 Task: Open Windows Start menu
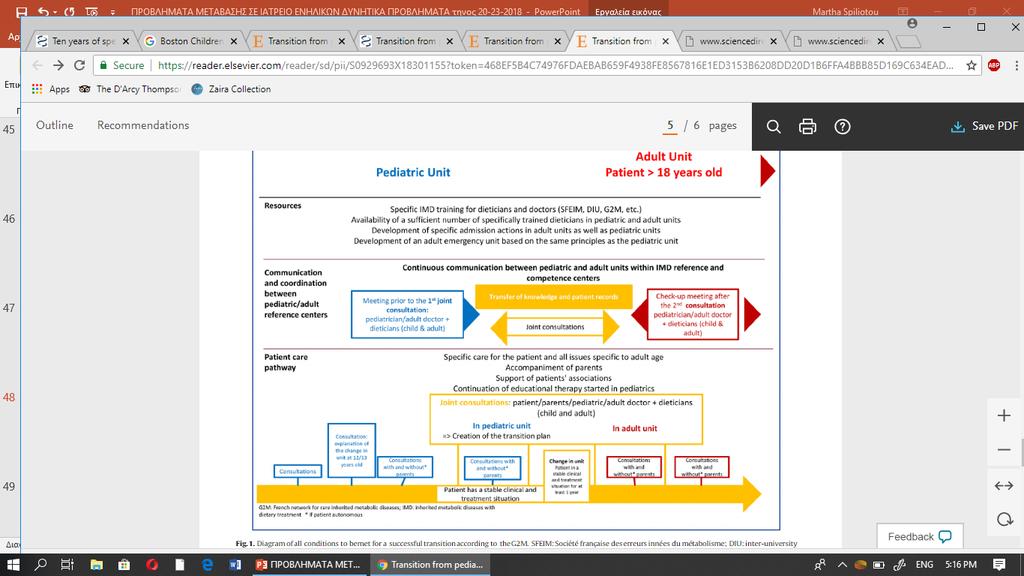[x=13, y=564]
